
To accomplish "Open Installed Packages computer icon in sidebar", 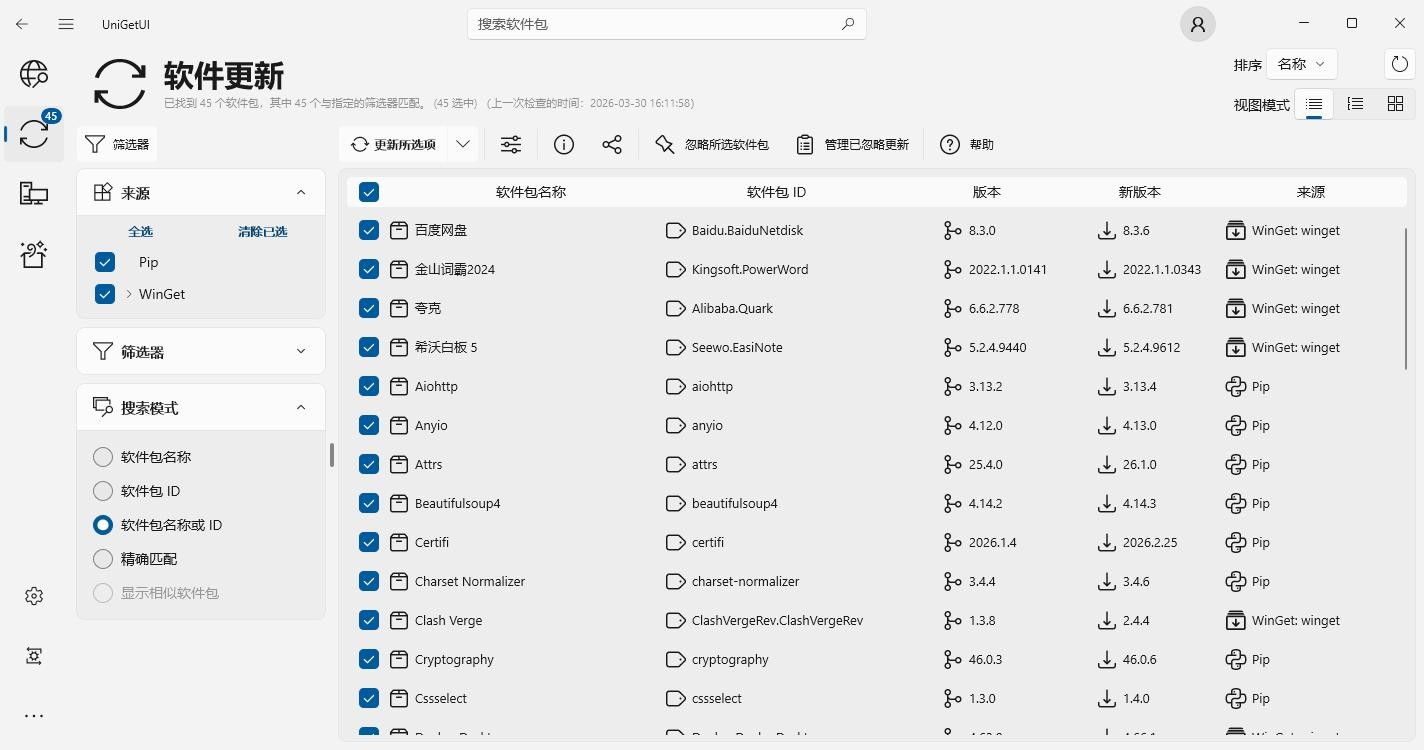I will click(34, 194).
